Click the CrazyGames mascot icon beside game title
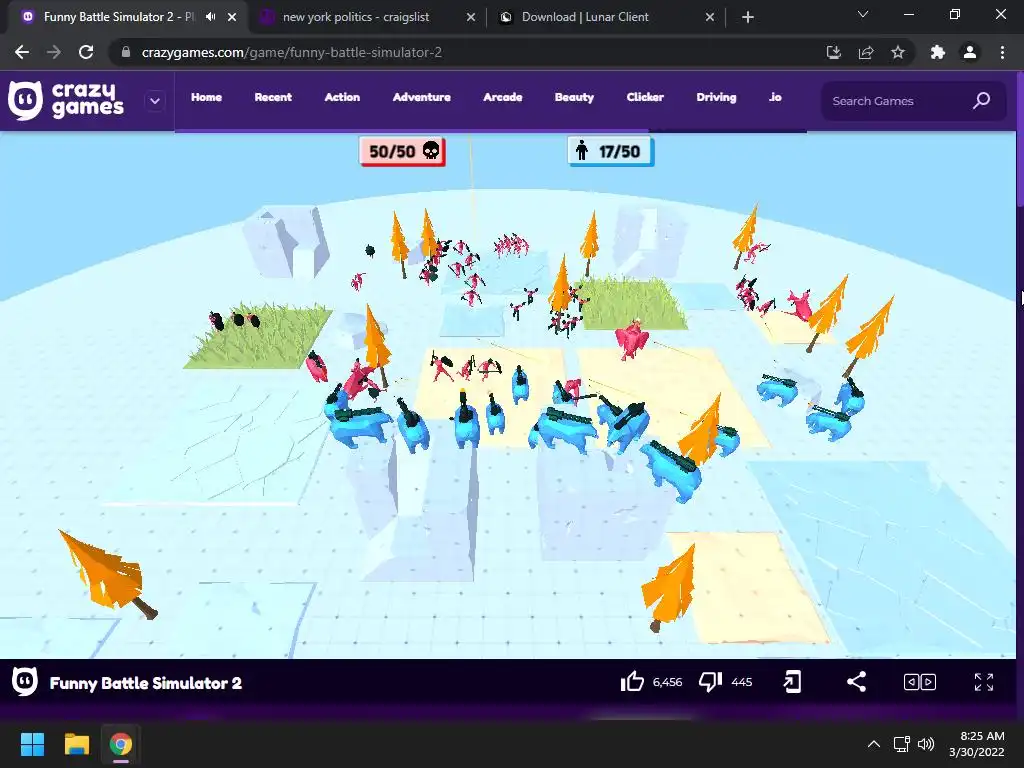 pos(25,682)
